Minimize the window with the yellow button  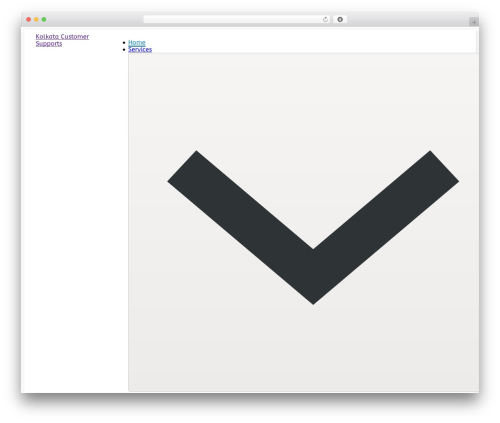tap(36, 19)
